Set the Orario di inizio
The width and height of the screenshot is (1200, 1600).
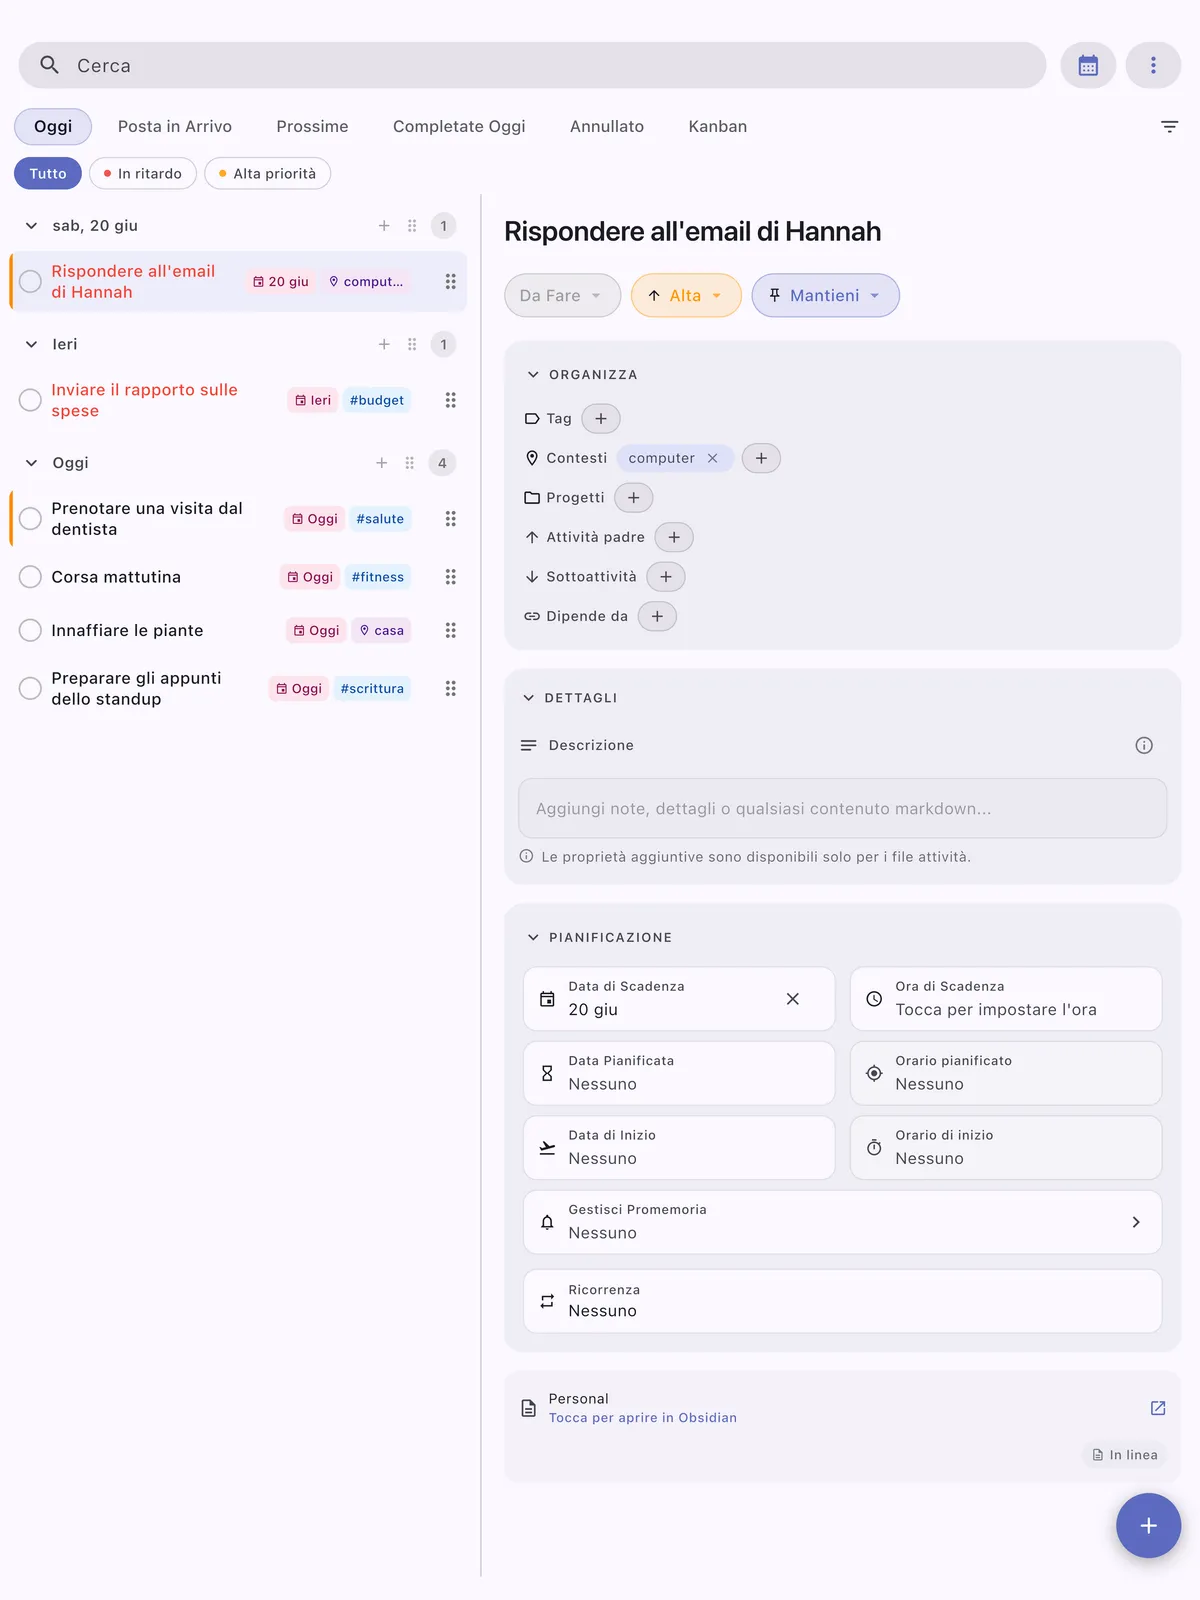click(1006, 1148)
